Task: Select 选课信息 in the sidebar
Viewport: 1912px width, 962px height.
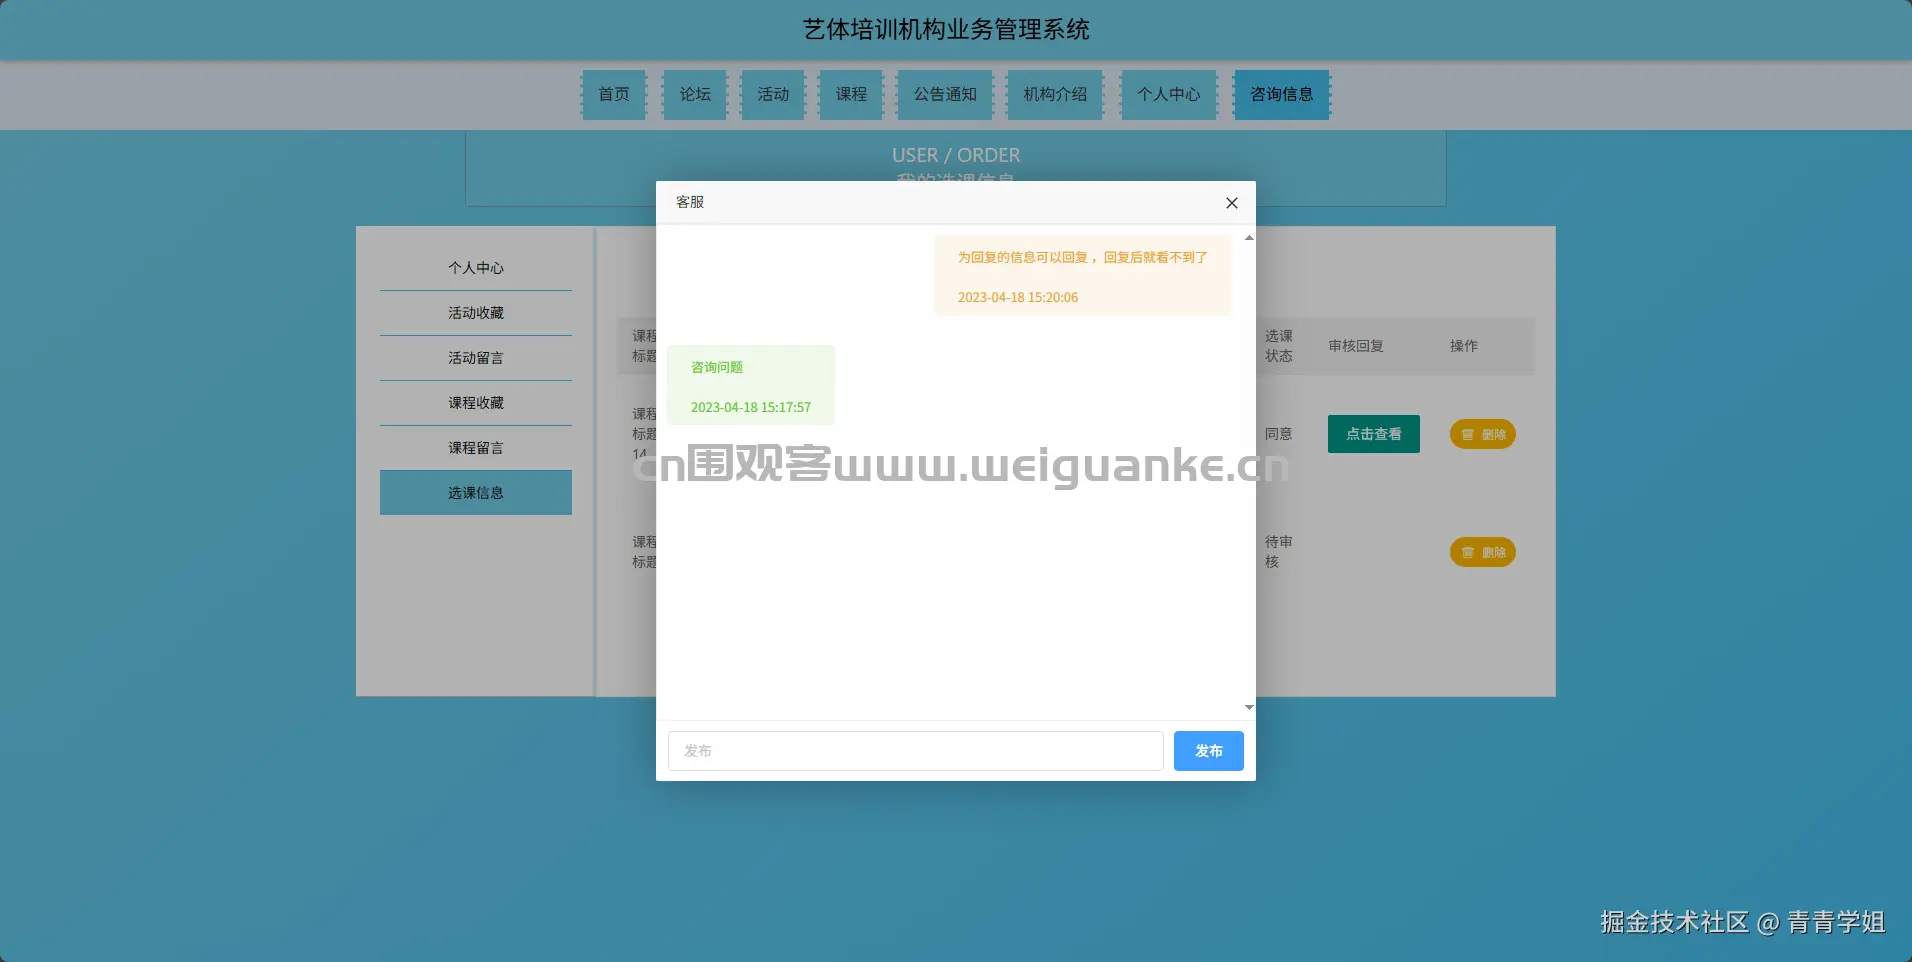Action: [x=476, y=493]
